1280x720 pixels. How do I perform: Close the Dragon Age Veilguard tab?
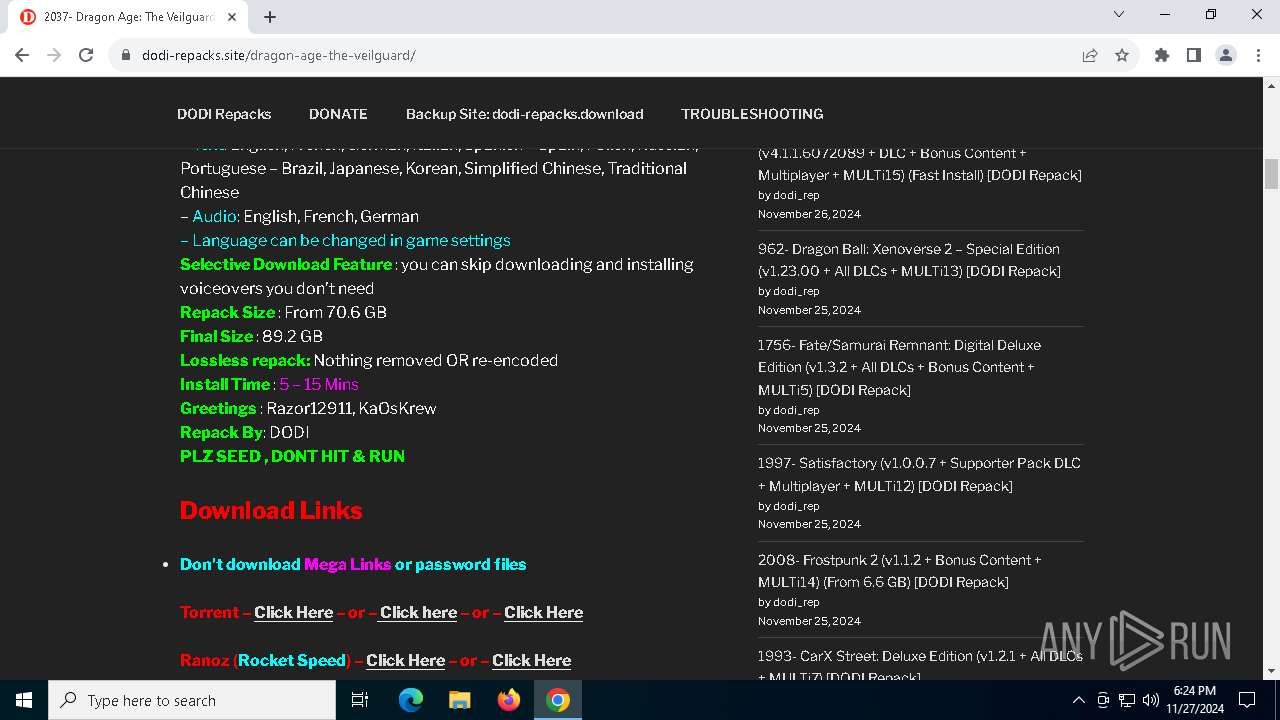[x=232, y=17]
